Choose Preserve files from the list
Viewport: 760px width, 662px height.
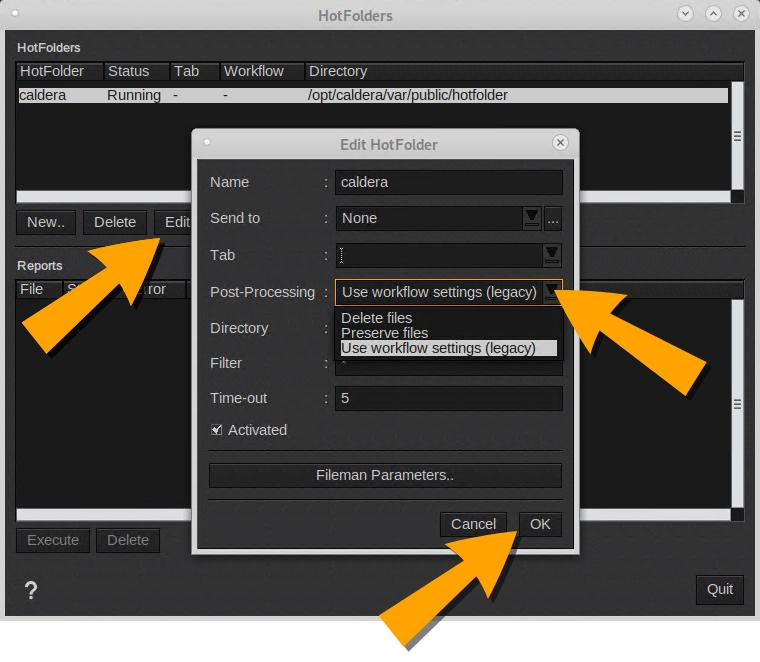pyautogui.click(x=384, y=333)
